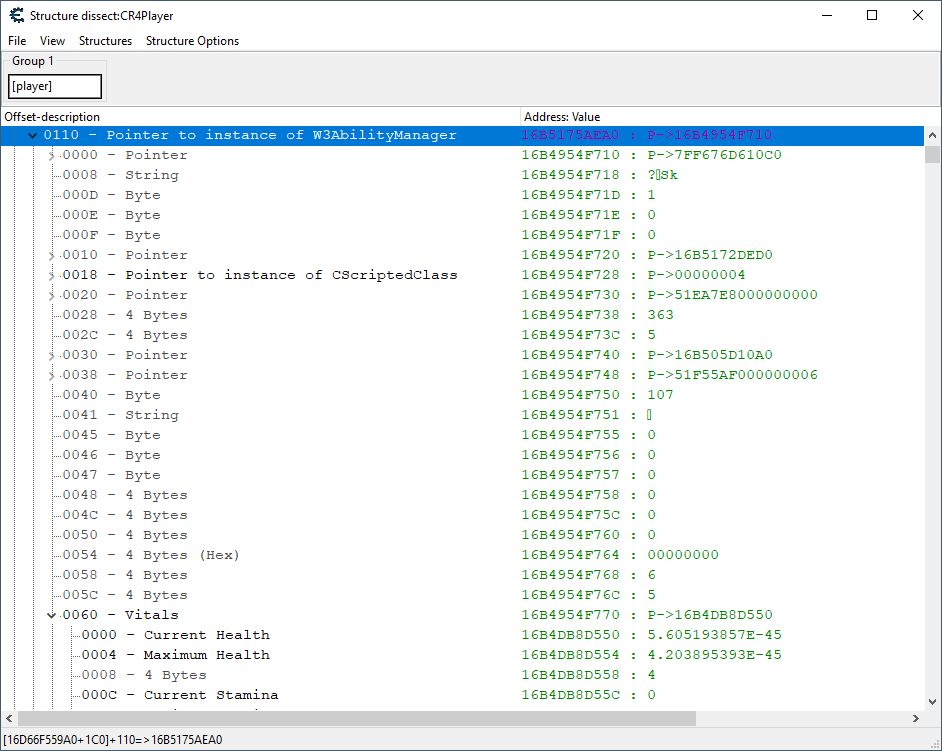Expand pointer to instance of CScriptedClass
This screenshot has width=942, height=751.
[x=51, y=275]
